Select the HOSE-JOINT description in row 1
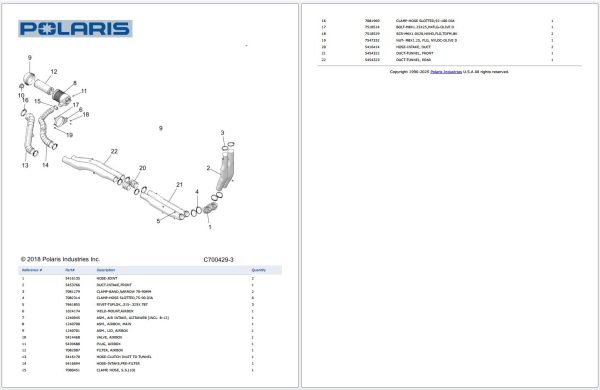600x390 pixels. click(107, 279)
